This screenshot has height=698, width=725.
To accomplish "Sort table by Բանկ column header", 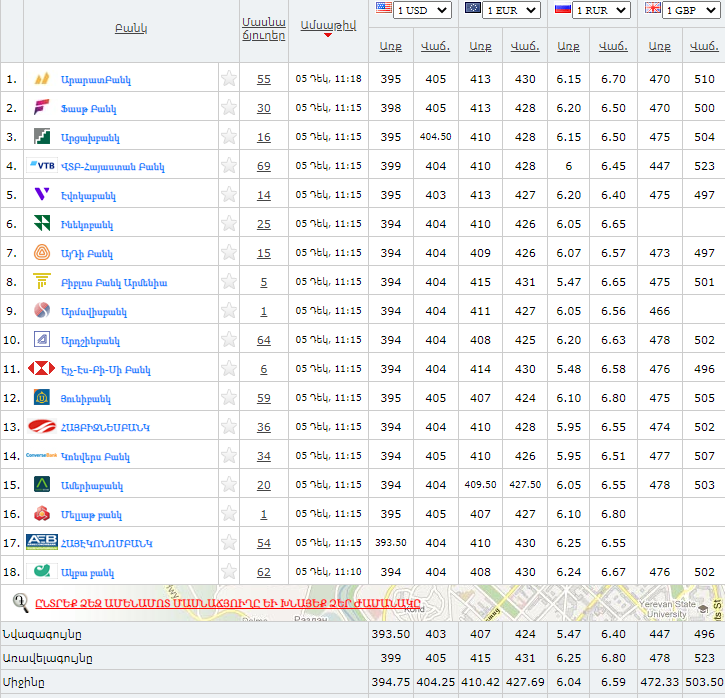I will [131, 28].
